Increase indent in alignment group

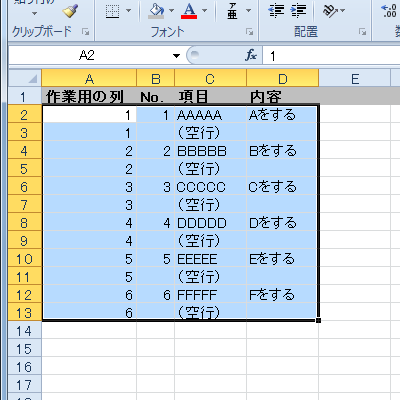pyautogui.click(x=298, y=11)
